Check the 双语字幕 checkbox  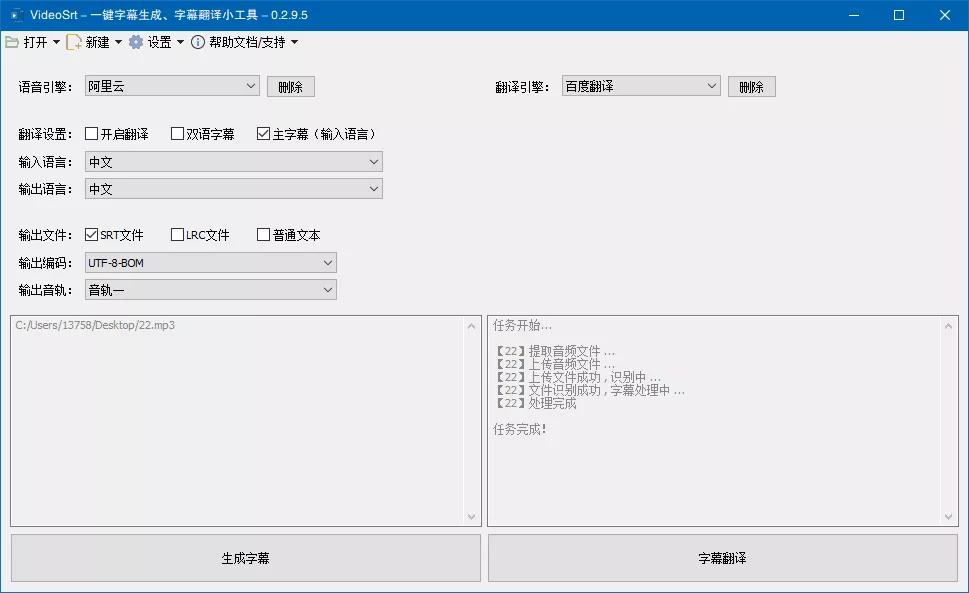pyautogui.click(x=177, y=133)
